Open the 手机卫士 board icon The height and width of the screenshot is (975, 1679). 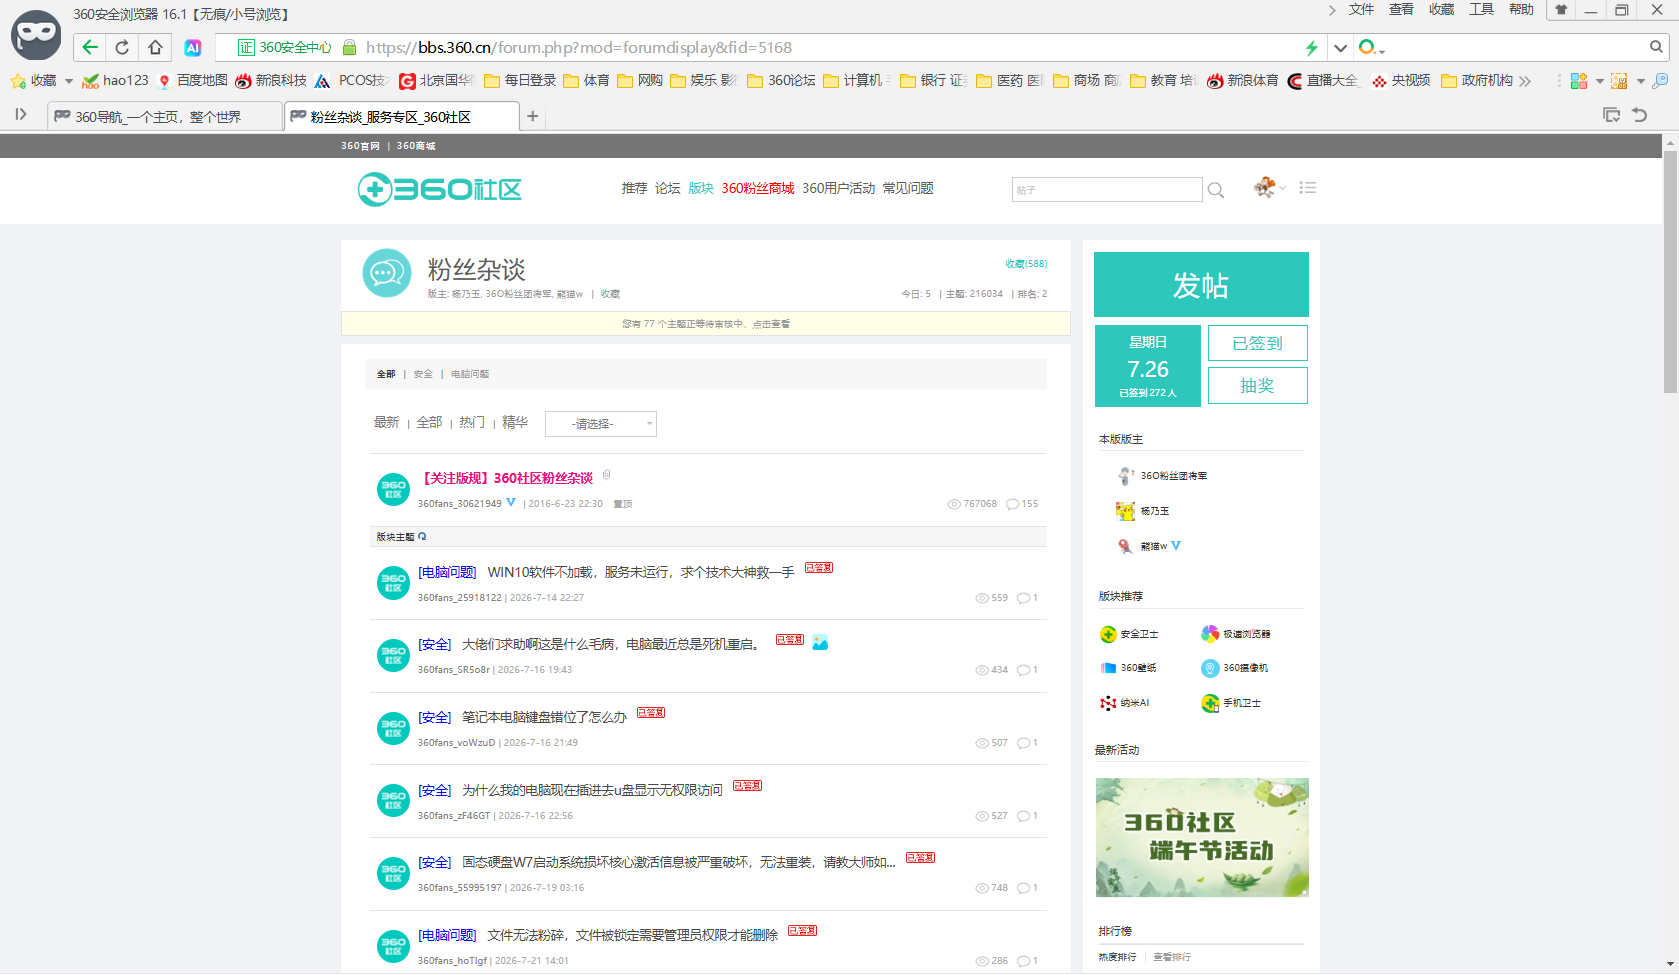point(1210,703)
